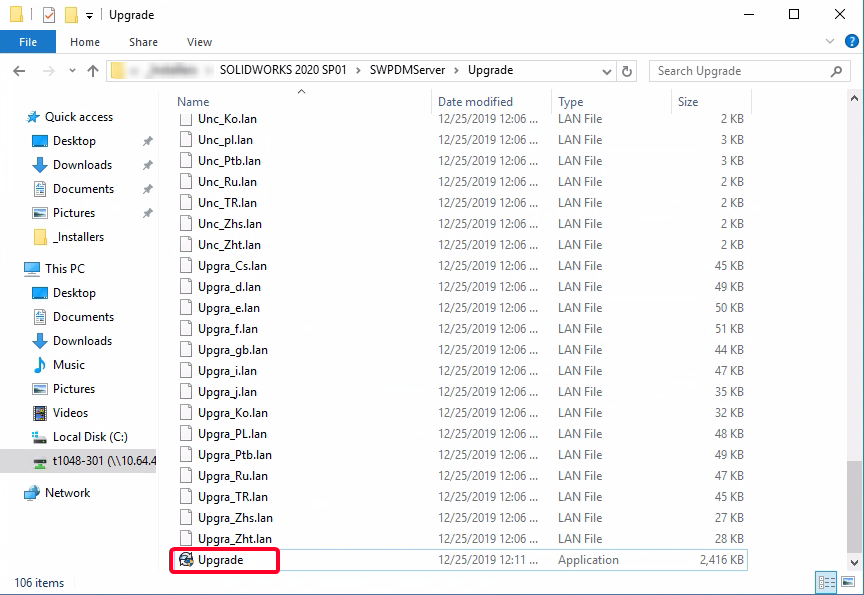Click New folder quick access icon
Viewport: 864px width, 595px height.
71,15
